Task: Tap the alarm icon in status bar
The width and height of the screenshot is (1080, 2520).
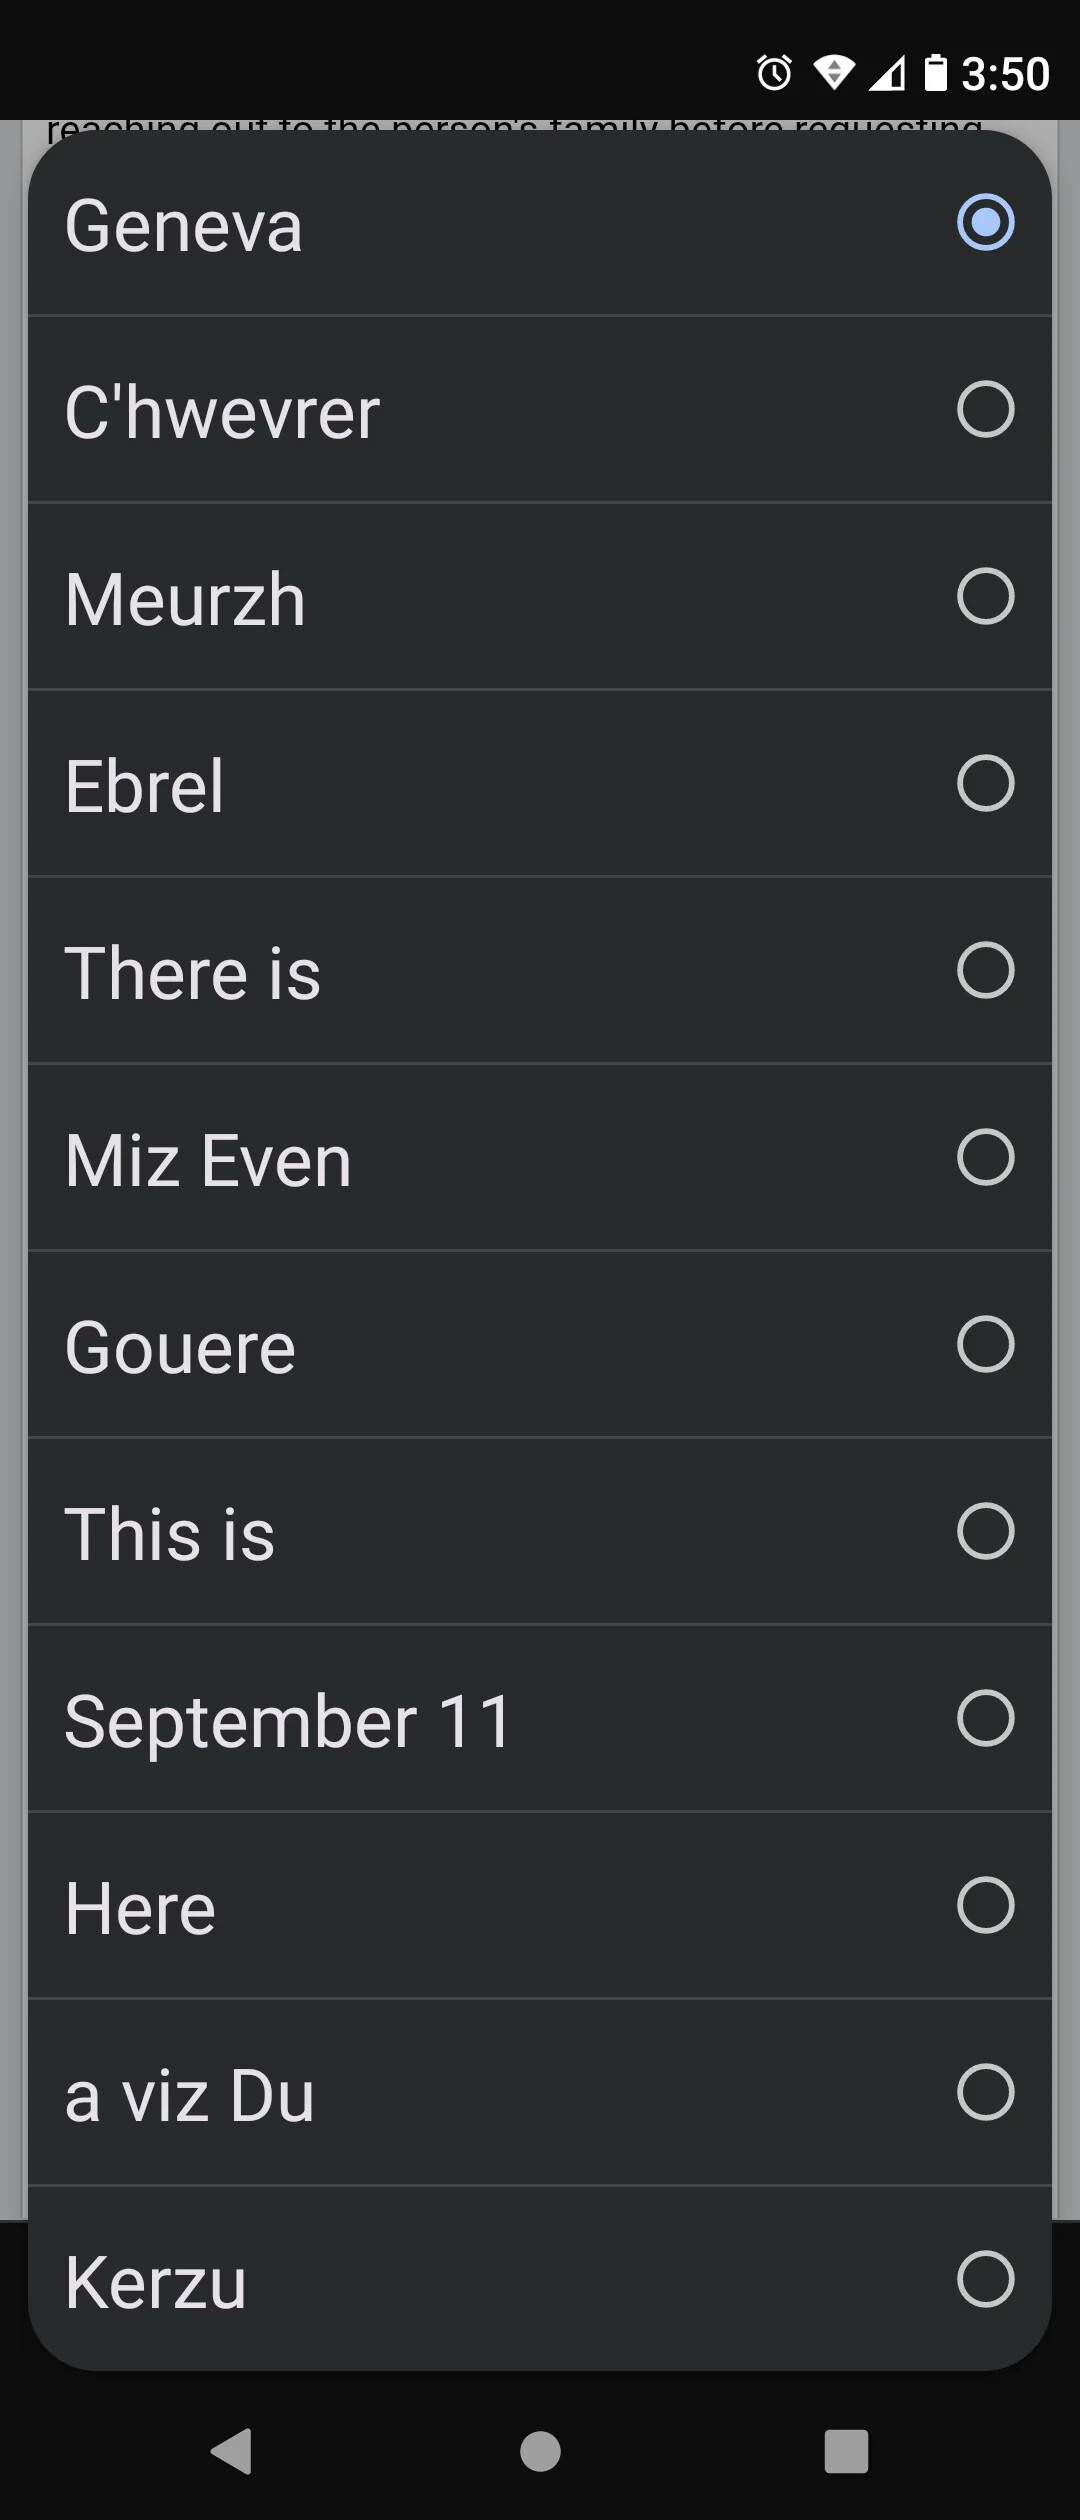Action: click(774, 73)
